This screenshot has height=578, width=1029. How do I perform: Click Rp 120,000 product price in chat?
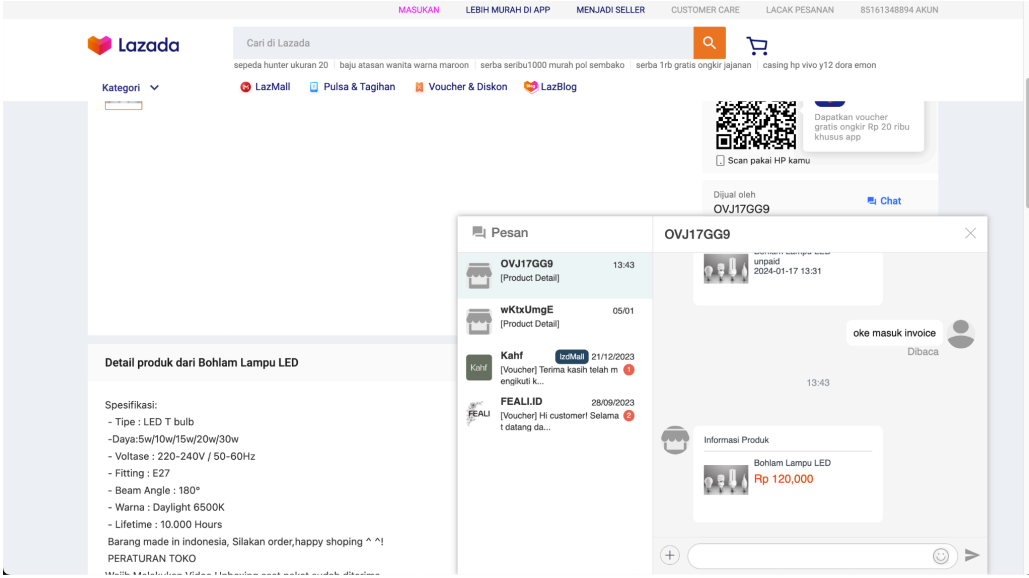[784, 479]
